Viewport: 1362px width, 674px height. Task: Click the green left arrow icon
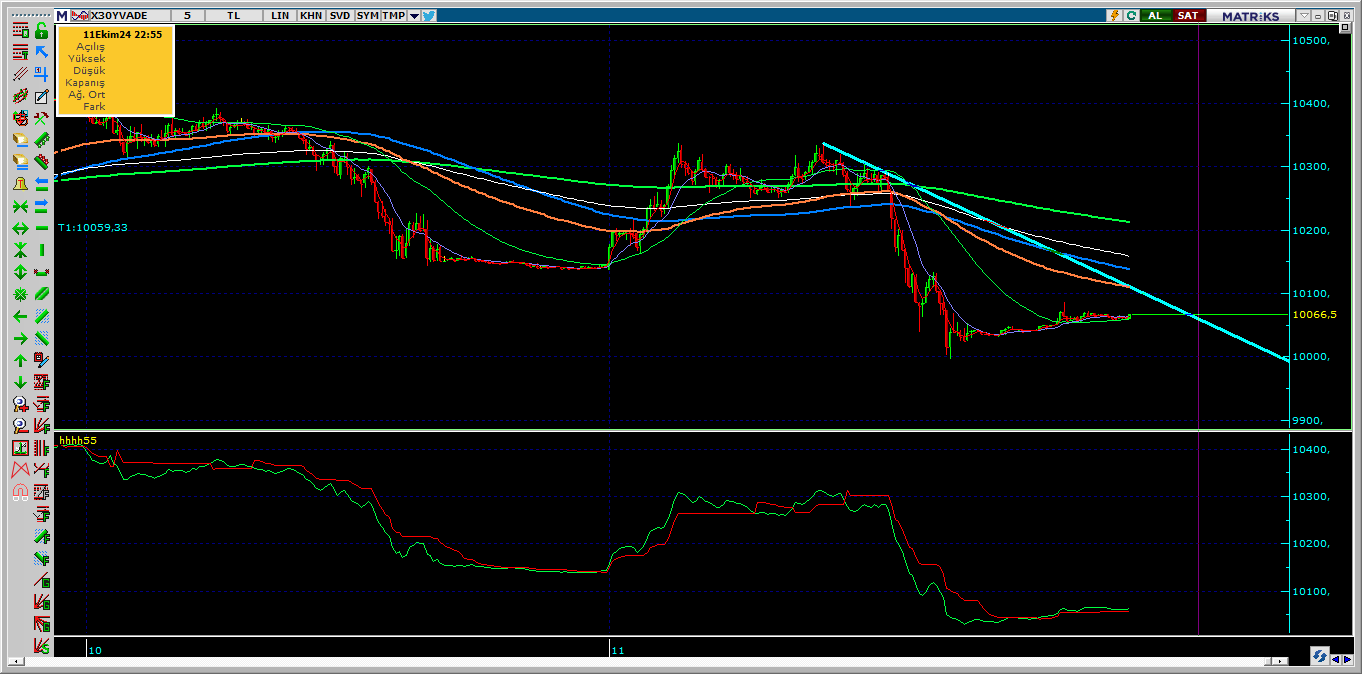pos(20,316)
